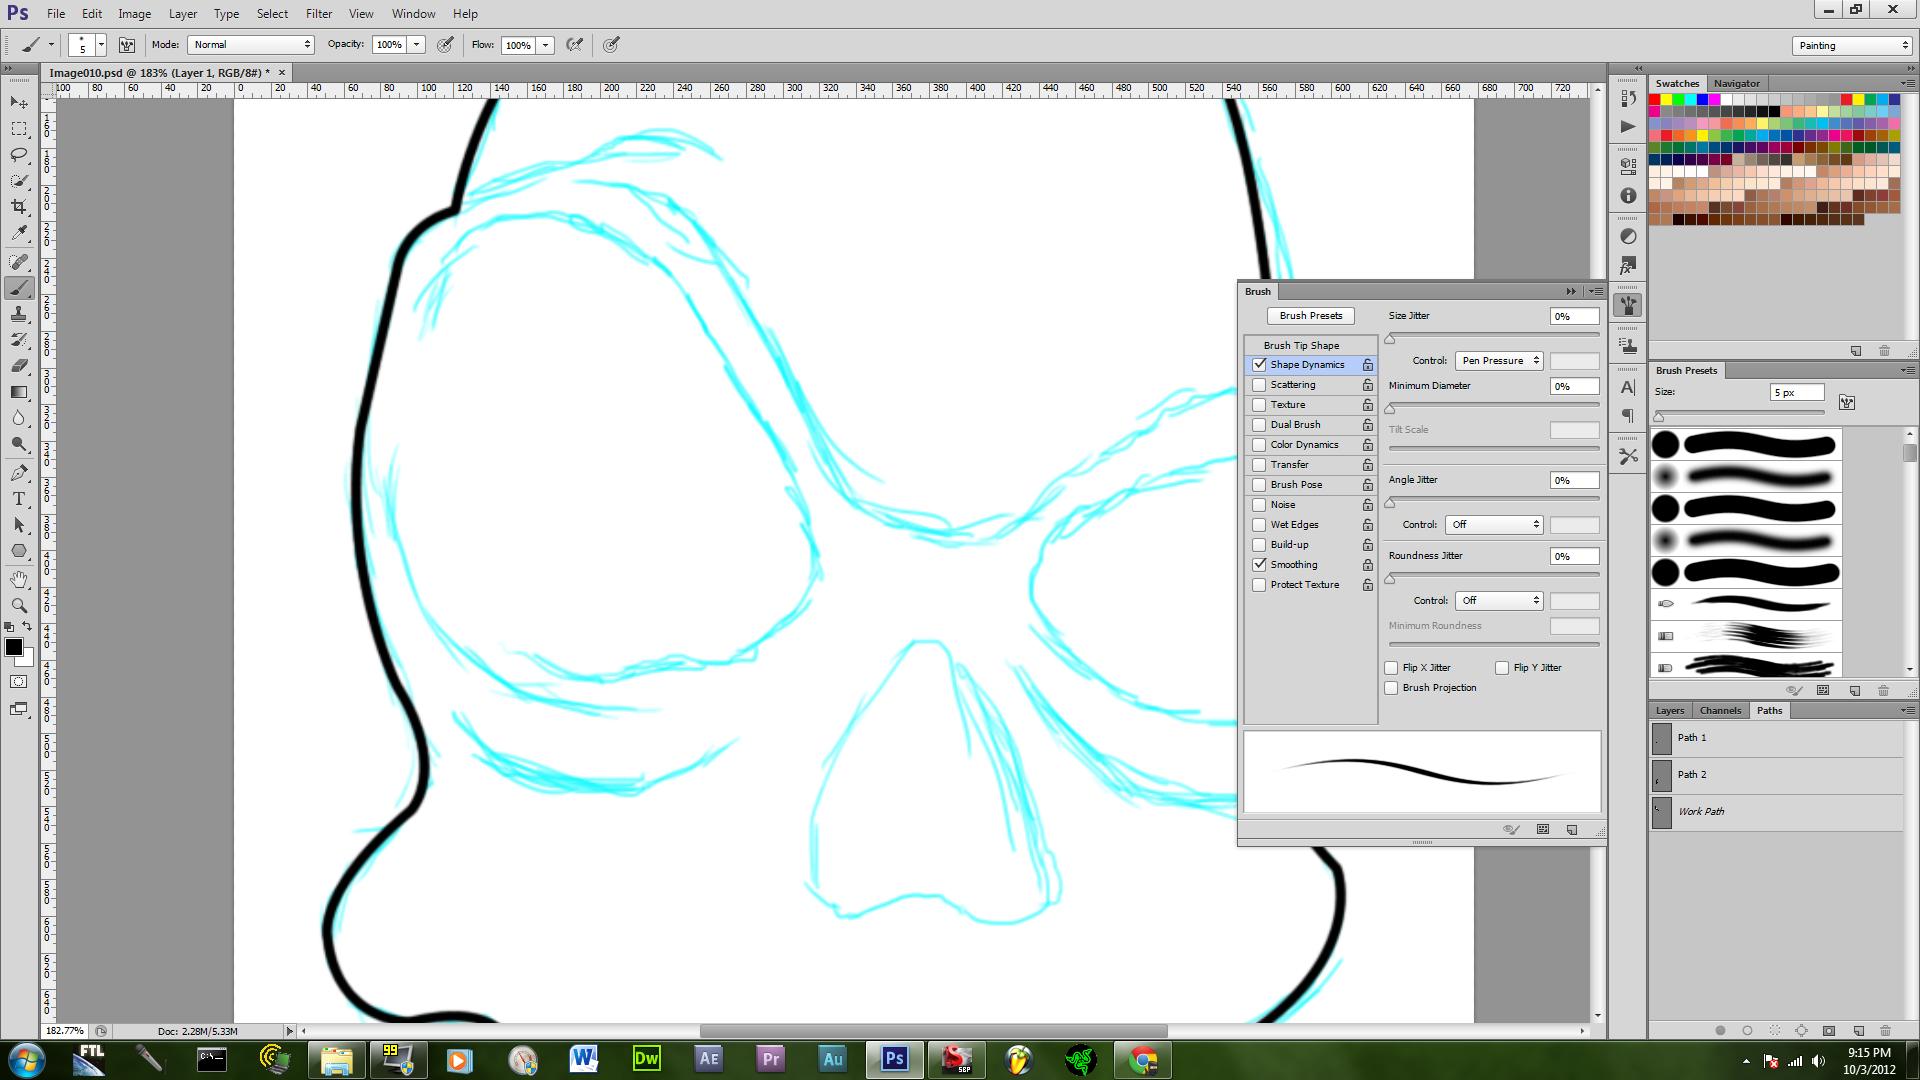The height and width of the screenshot is (1080, 1920).
Task: Check the Flip X Jitter box
Action: (x=1391, y=668)
